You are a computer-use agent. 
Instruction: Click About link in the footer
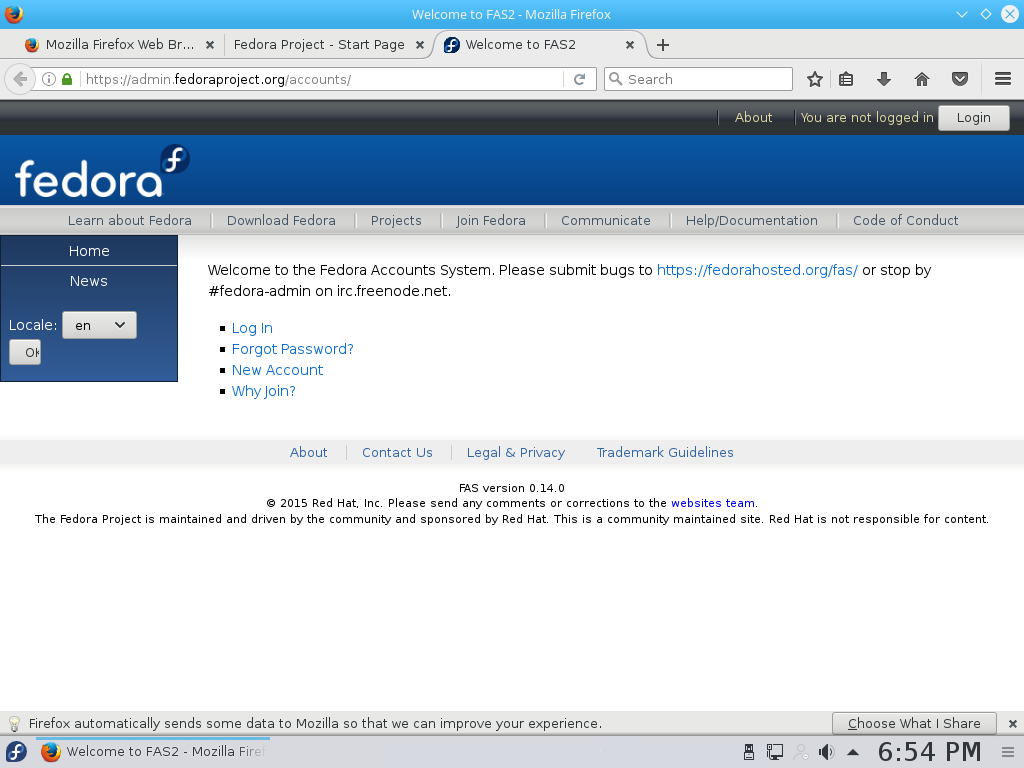click(x=308, y=453)
